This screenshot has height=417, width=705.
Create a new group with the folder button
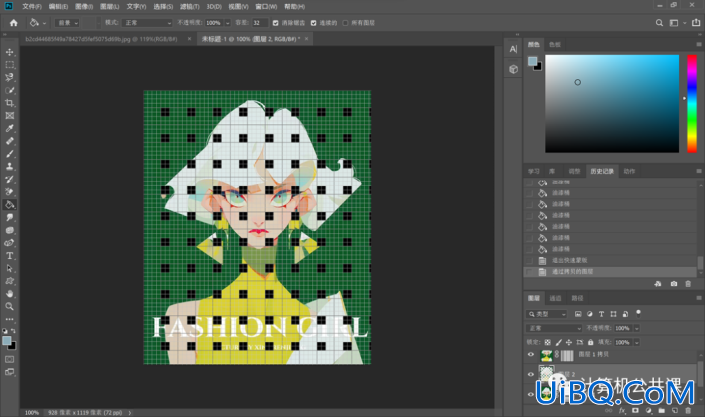coord(661,410)
